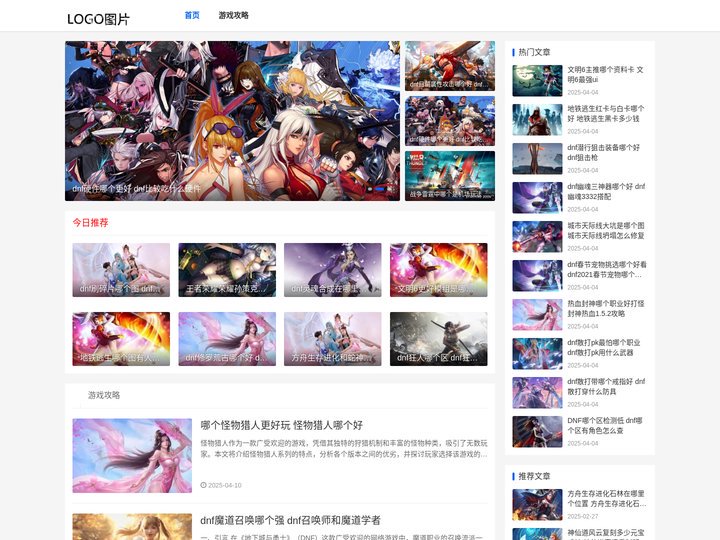Open link dnf潜行狙击装备哪个好 dnf狙击枪
Image resolution: width=720 pixels, height=540 pixels.
point(603,152)
